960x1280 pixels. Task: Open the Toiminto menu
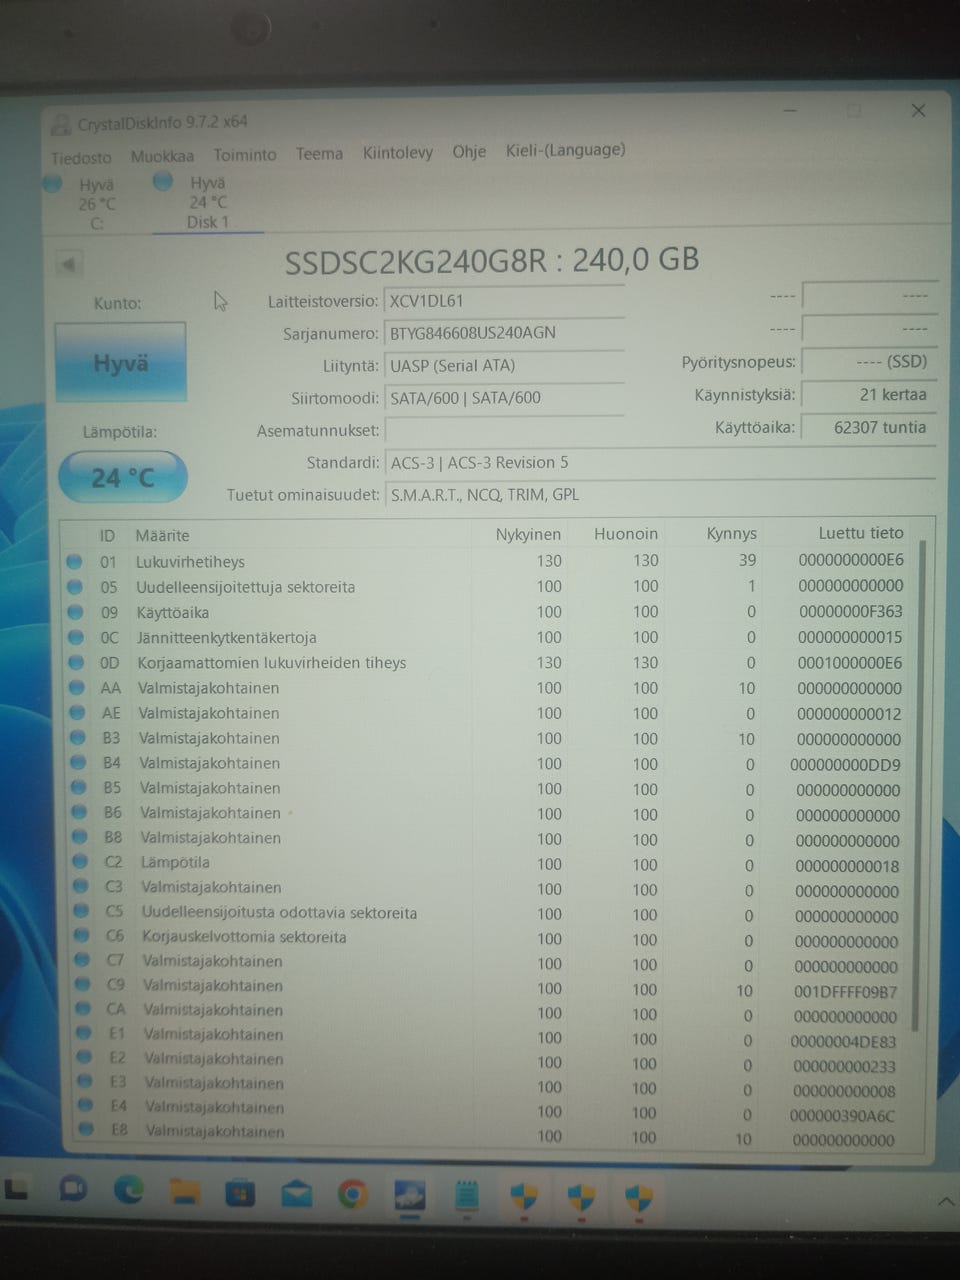(245, 155)
